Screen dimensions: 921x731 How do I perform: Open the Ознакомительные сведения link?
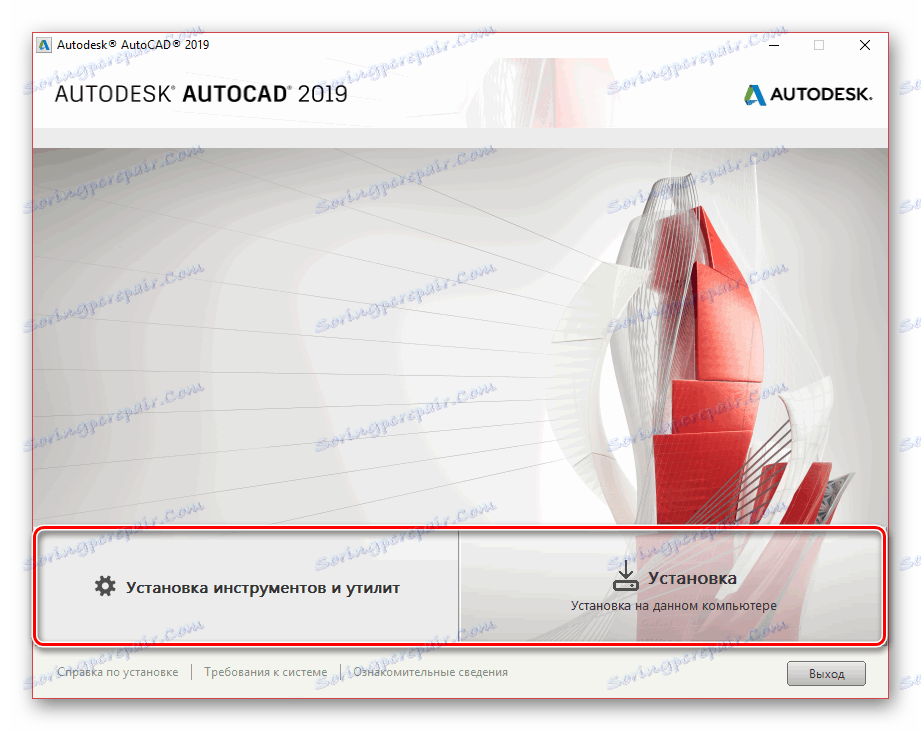(431, 672)
